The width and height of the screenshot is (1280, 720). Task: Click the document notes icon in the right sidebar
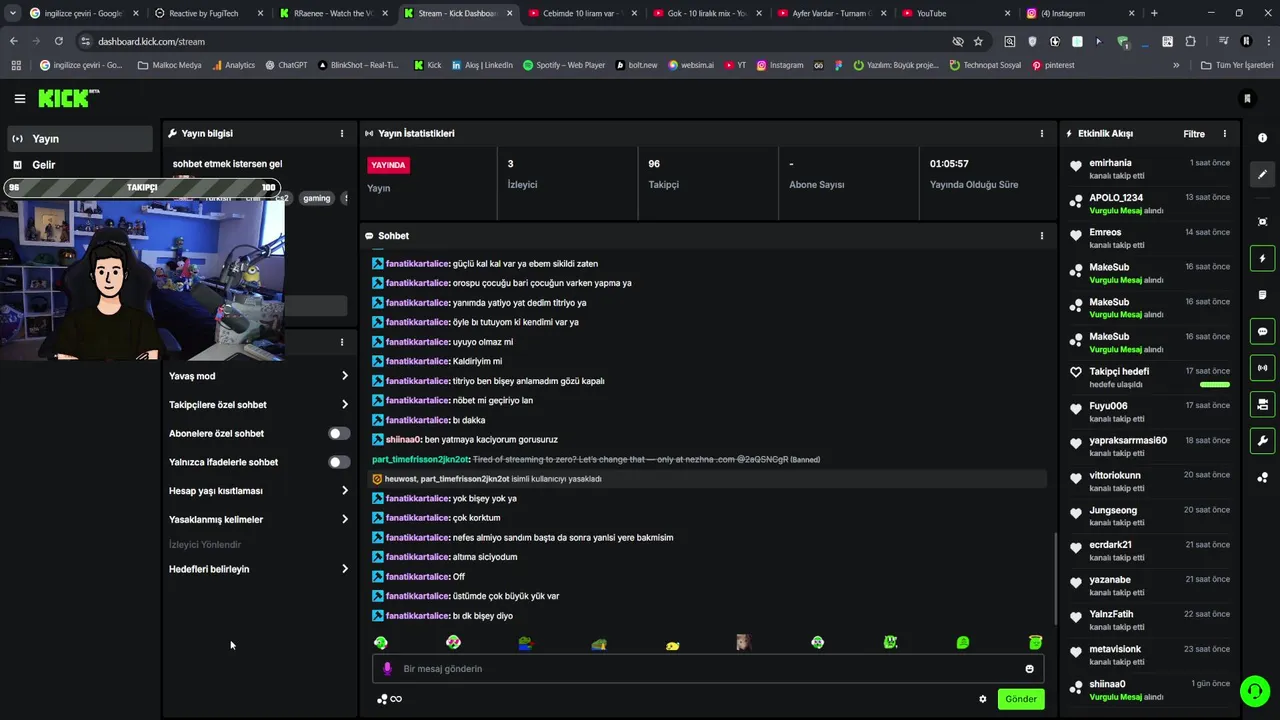click(x=1262, y=295)
